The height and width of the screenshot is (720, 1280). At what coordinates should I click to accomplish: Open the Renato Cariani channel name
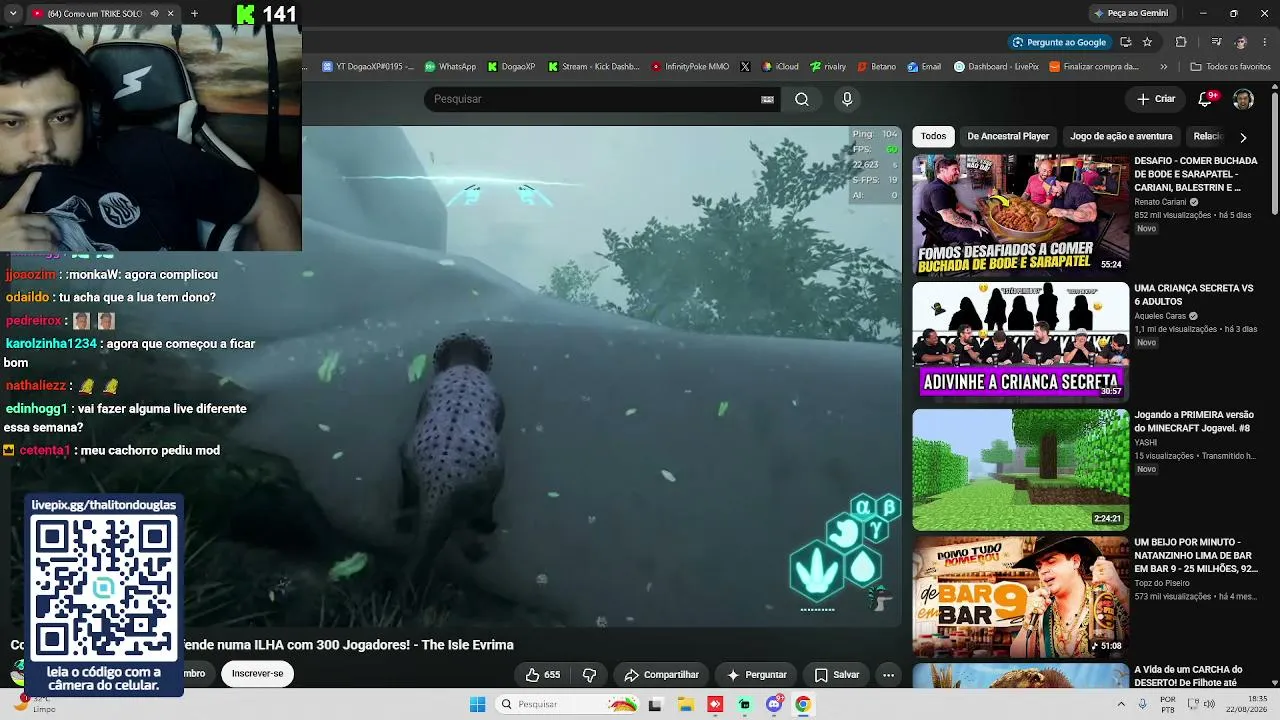coord(1160,201)
